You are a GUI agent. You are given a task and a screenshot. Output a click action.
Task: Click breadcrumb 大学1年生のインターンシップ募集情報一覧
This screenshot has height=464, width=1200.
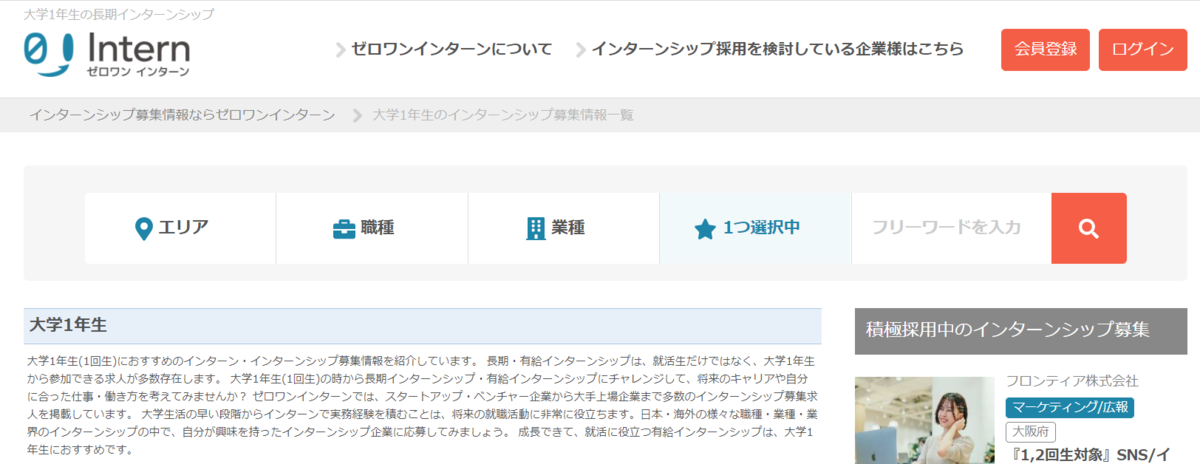[x=503, y=115]
